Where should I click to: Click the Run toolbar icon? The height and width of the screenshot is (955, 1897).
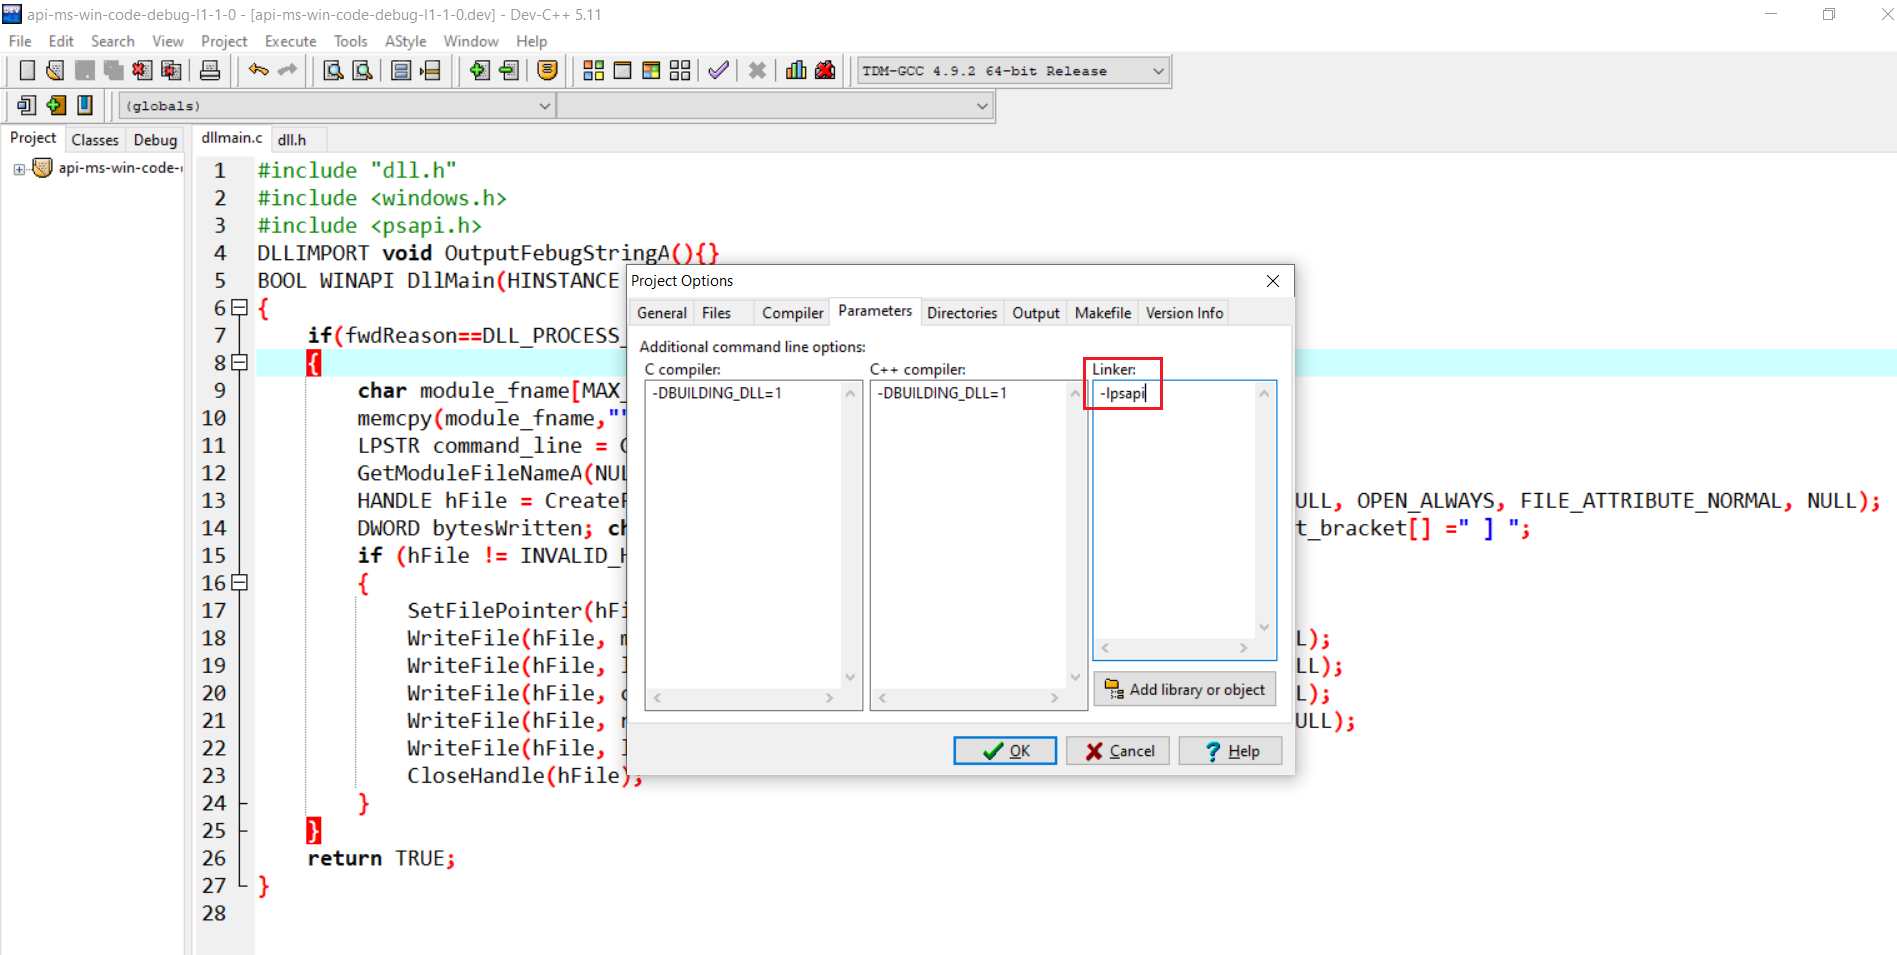(622, 70)
